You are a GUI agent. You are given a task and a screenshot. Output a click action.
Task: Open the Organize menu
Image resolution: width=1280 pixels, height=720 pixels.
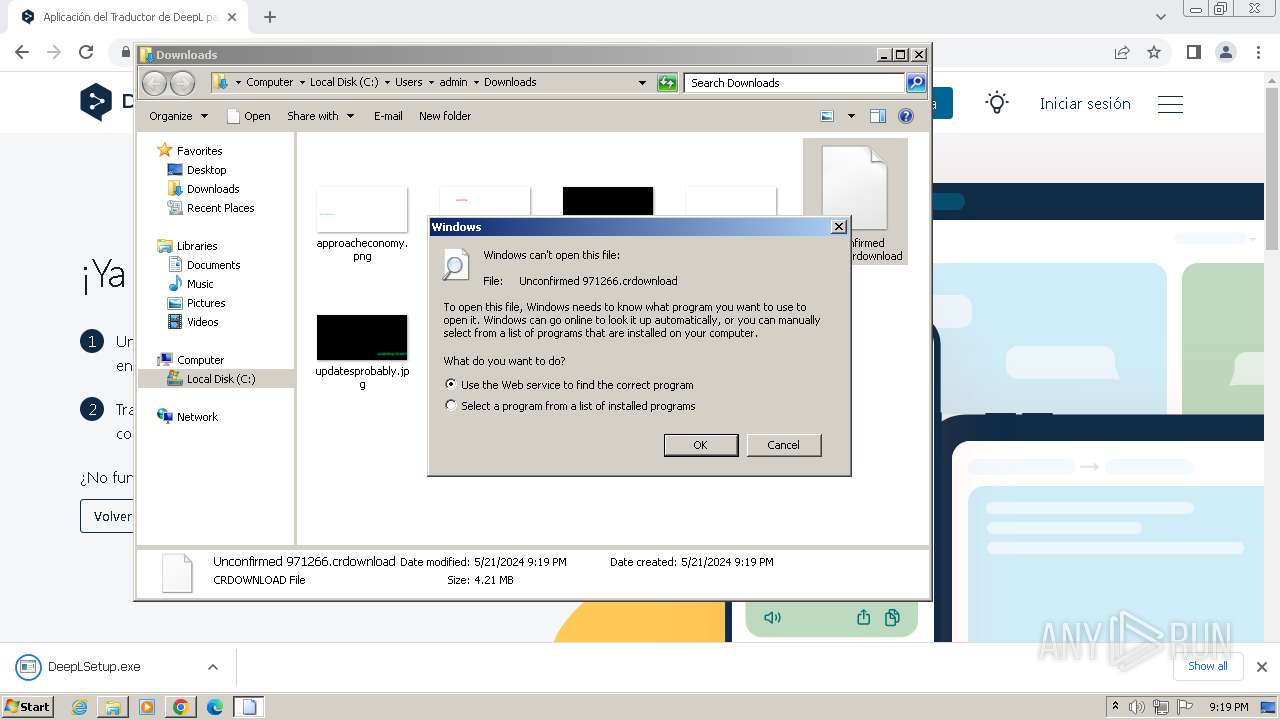pos(178,116)
